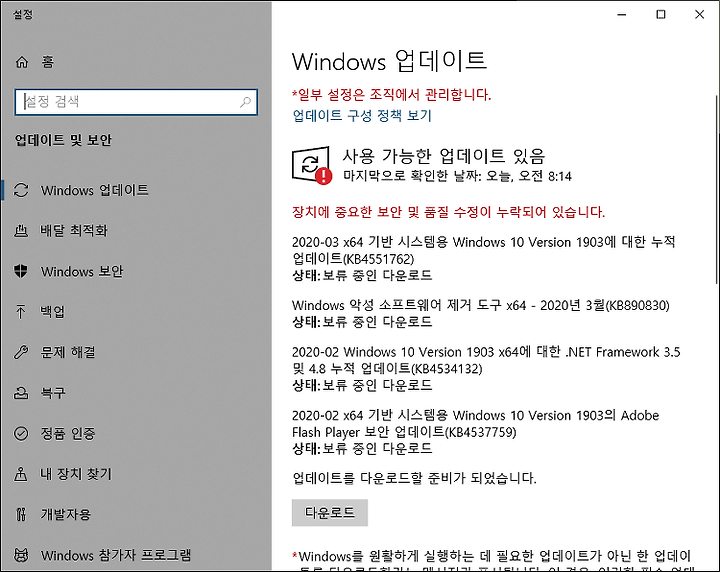
Task: Click the vertical scrollbar in update pane
Action: 717,189
